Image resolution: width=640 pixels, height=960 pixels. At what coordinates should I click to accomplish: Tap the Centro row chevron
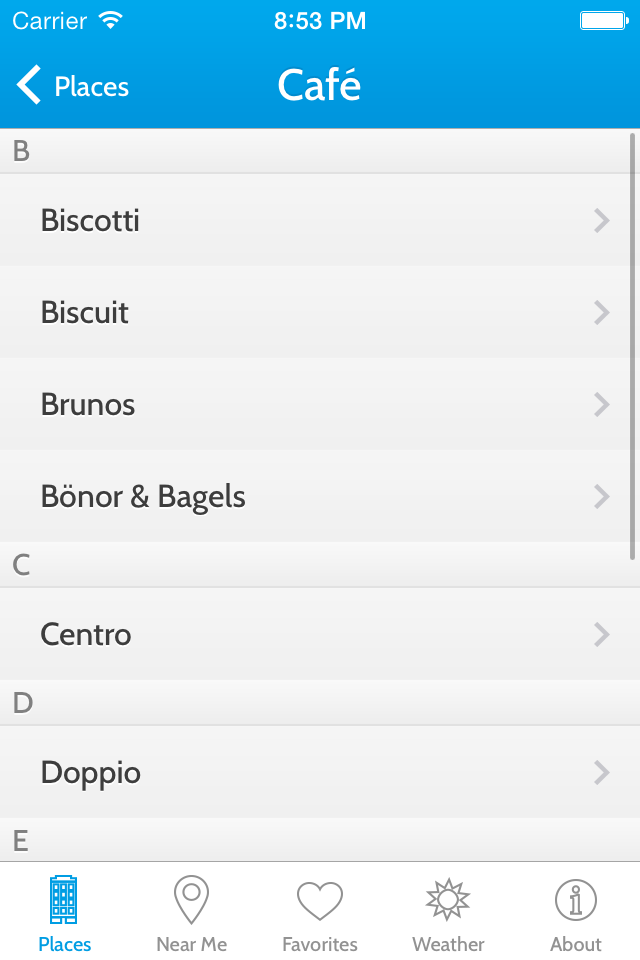pyautogui.click(x=601, y=635)
